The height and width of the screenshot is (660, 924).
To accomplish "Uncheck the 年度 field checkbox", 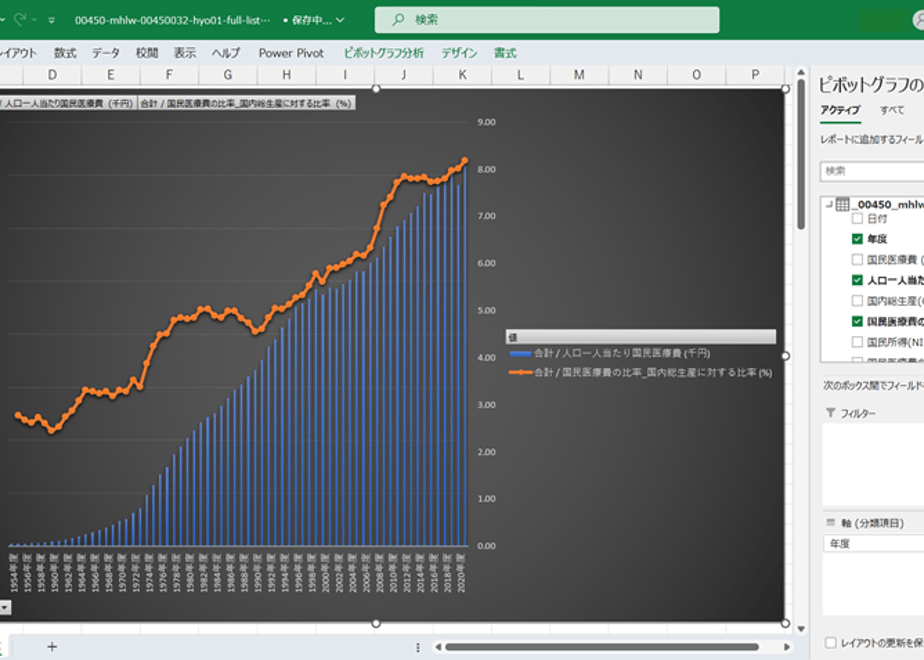I will click(857, 239).
